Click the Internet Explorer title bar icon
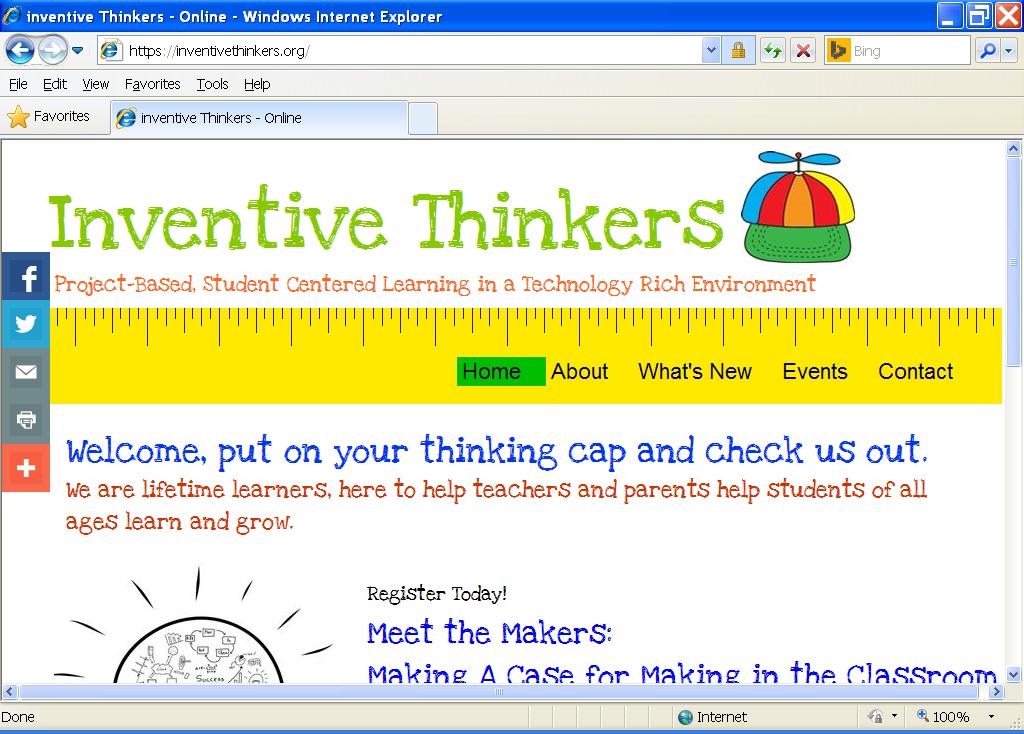 click(x=12, y=16)
